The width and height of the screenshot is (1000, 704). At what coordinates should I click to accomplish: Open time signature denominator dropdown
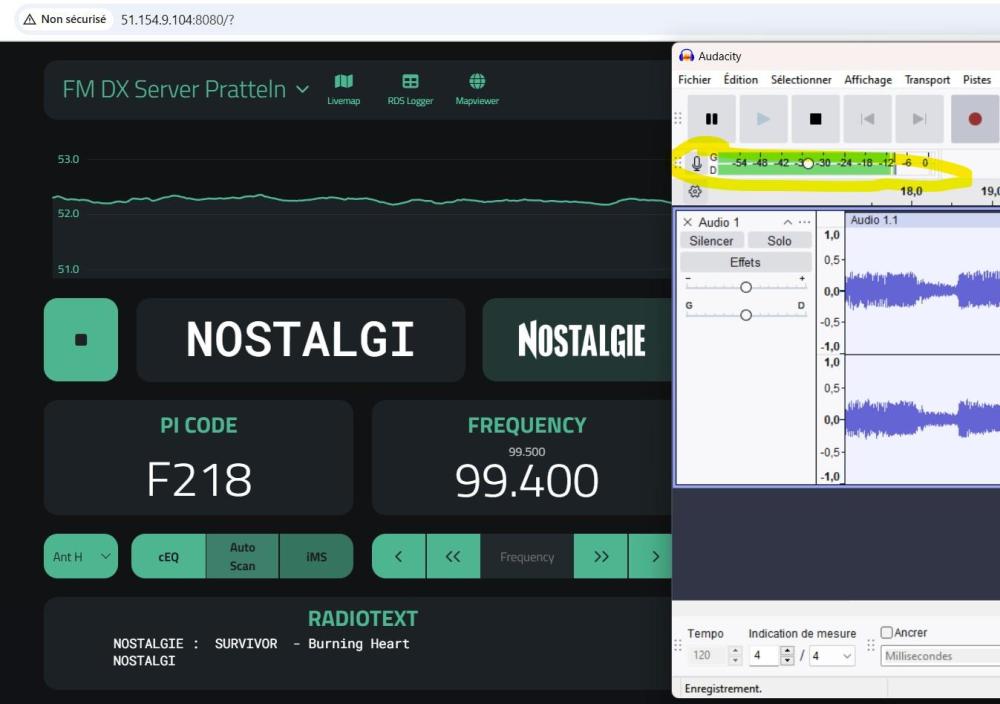pyautogui.click(x=832, y=656)
